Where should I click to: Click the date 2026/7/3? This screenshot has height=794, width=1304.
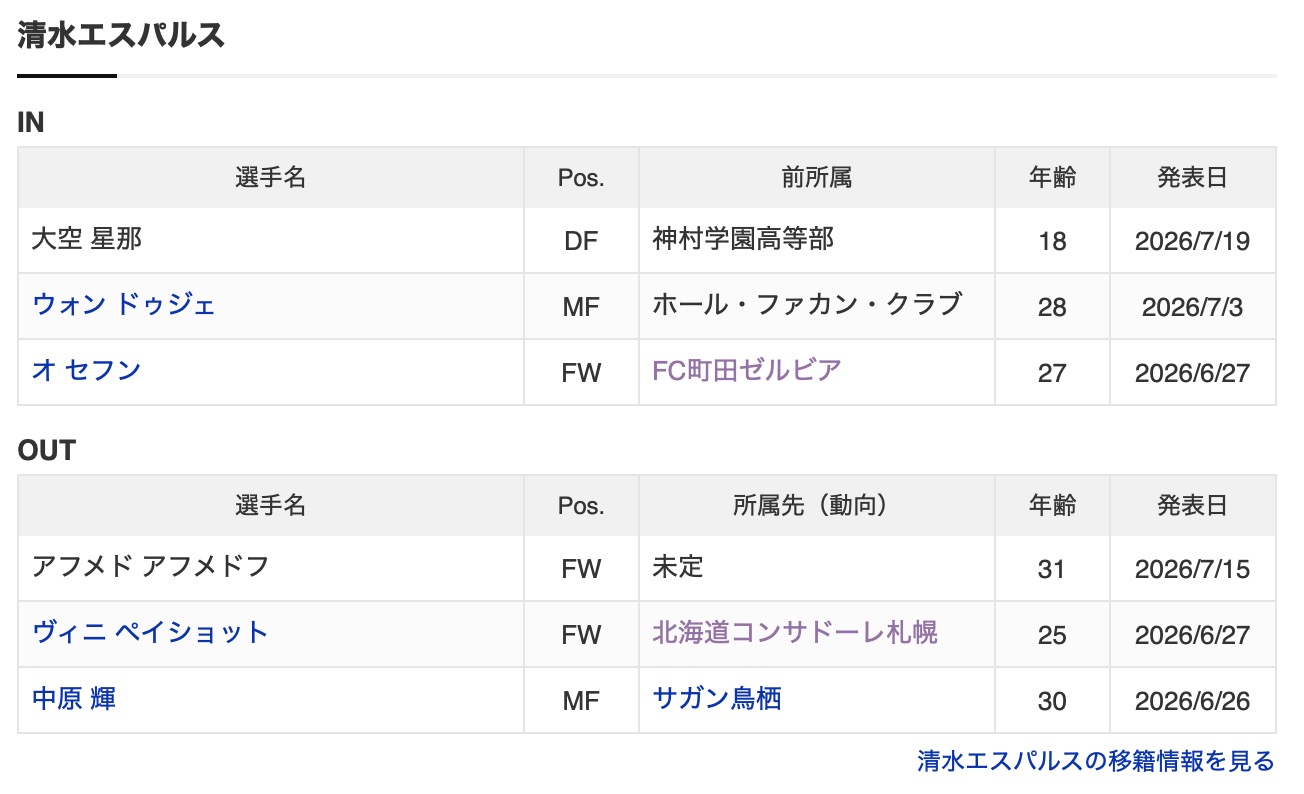coord(1192,307)
